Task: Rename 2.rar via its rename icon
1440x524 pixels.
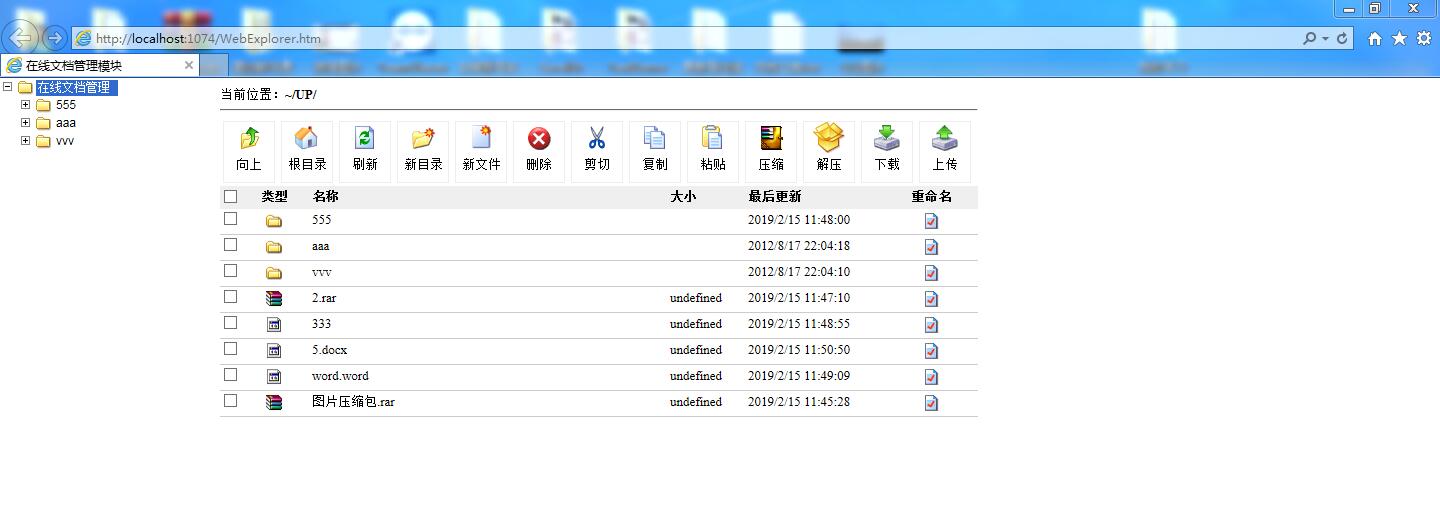Action: point(931,299)
